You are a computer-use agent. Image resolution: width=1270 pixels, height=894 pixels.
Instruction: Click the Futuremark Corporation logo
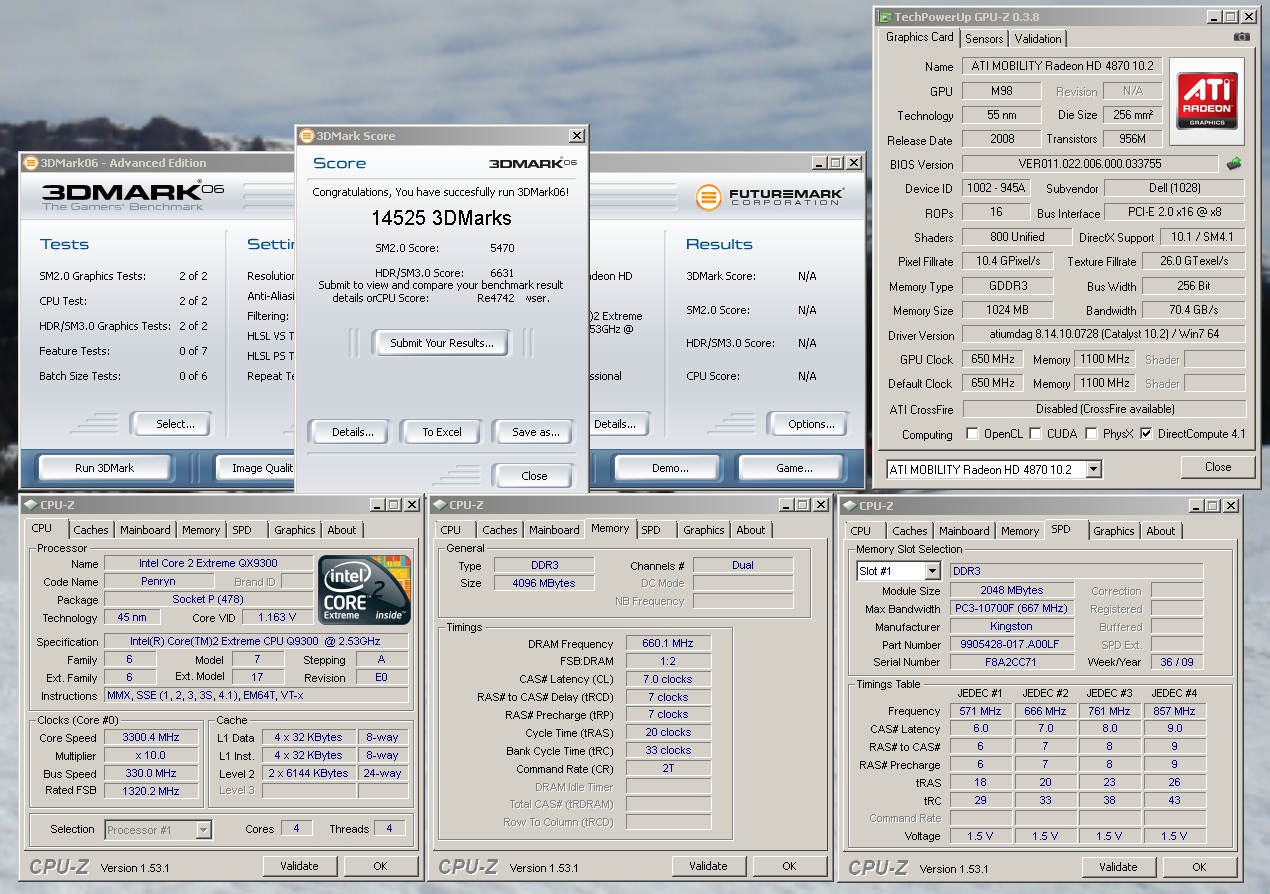click(x=770, y=197)
